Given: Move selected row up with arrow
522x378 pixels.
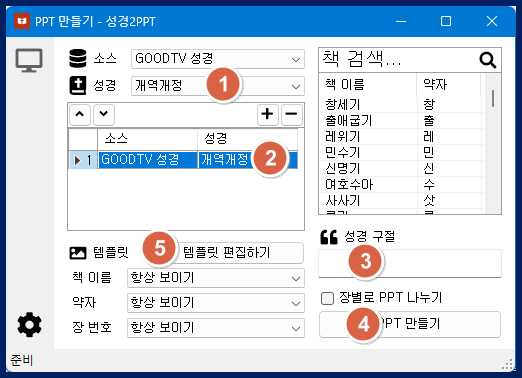Looking at the screenshot, I should tap(80, 114).
